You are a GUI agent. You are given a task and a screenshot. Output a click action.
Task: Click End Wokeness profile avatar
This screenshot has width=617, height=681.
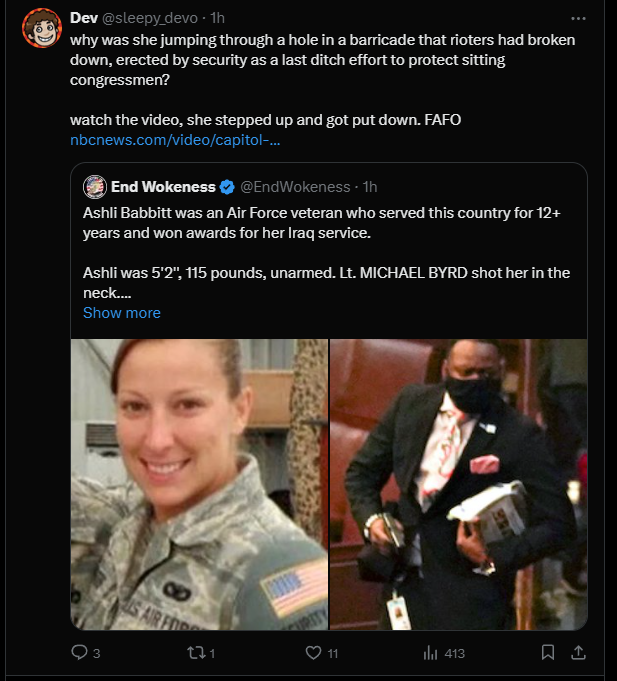click(95, 187)
